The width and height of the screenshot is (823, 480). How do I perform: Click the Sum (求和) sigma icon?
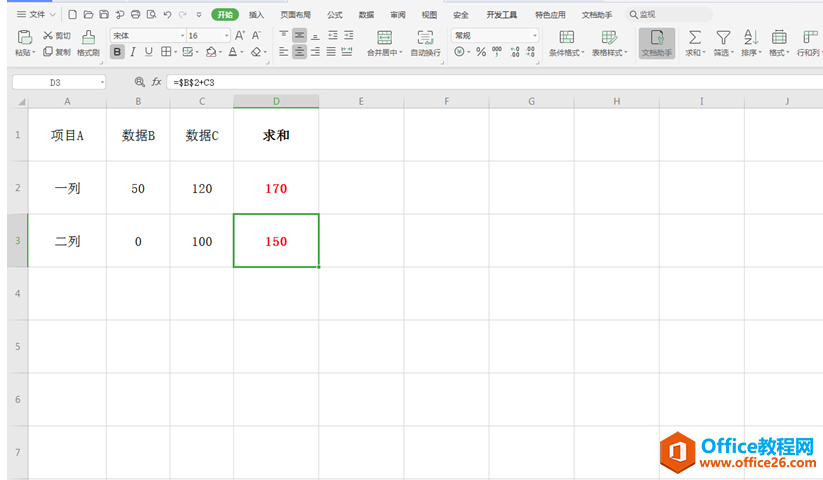pyautogui.click(x=694, y=37)
